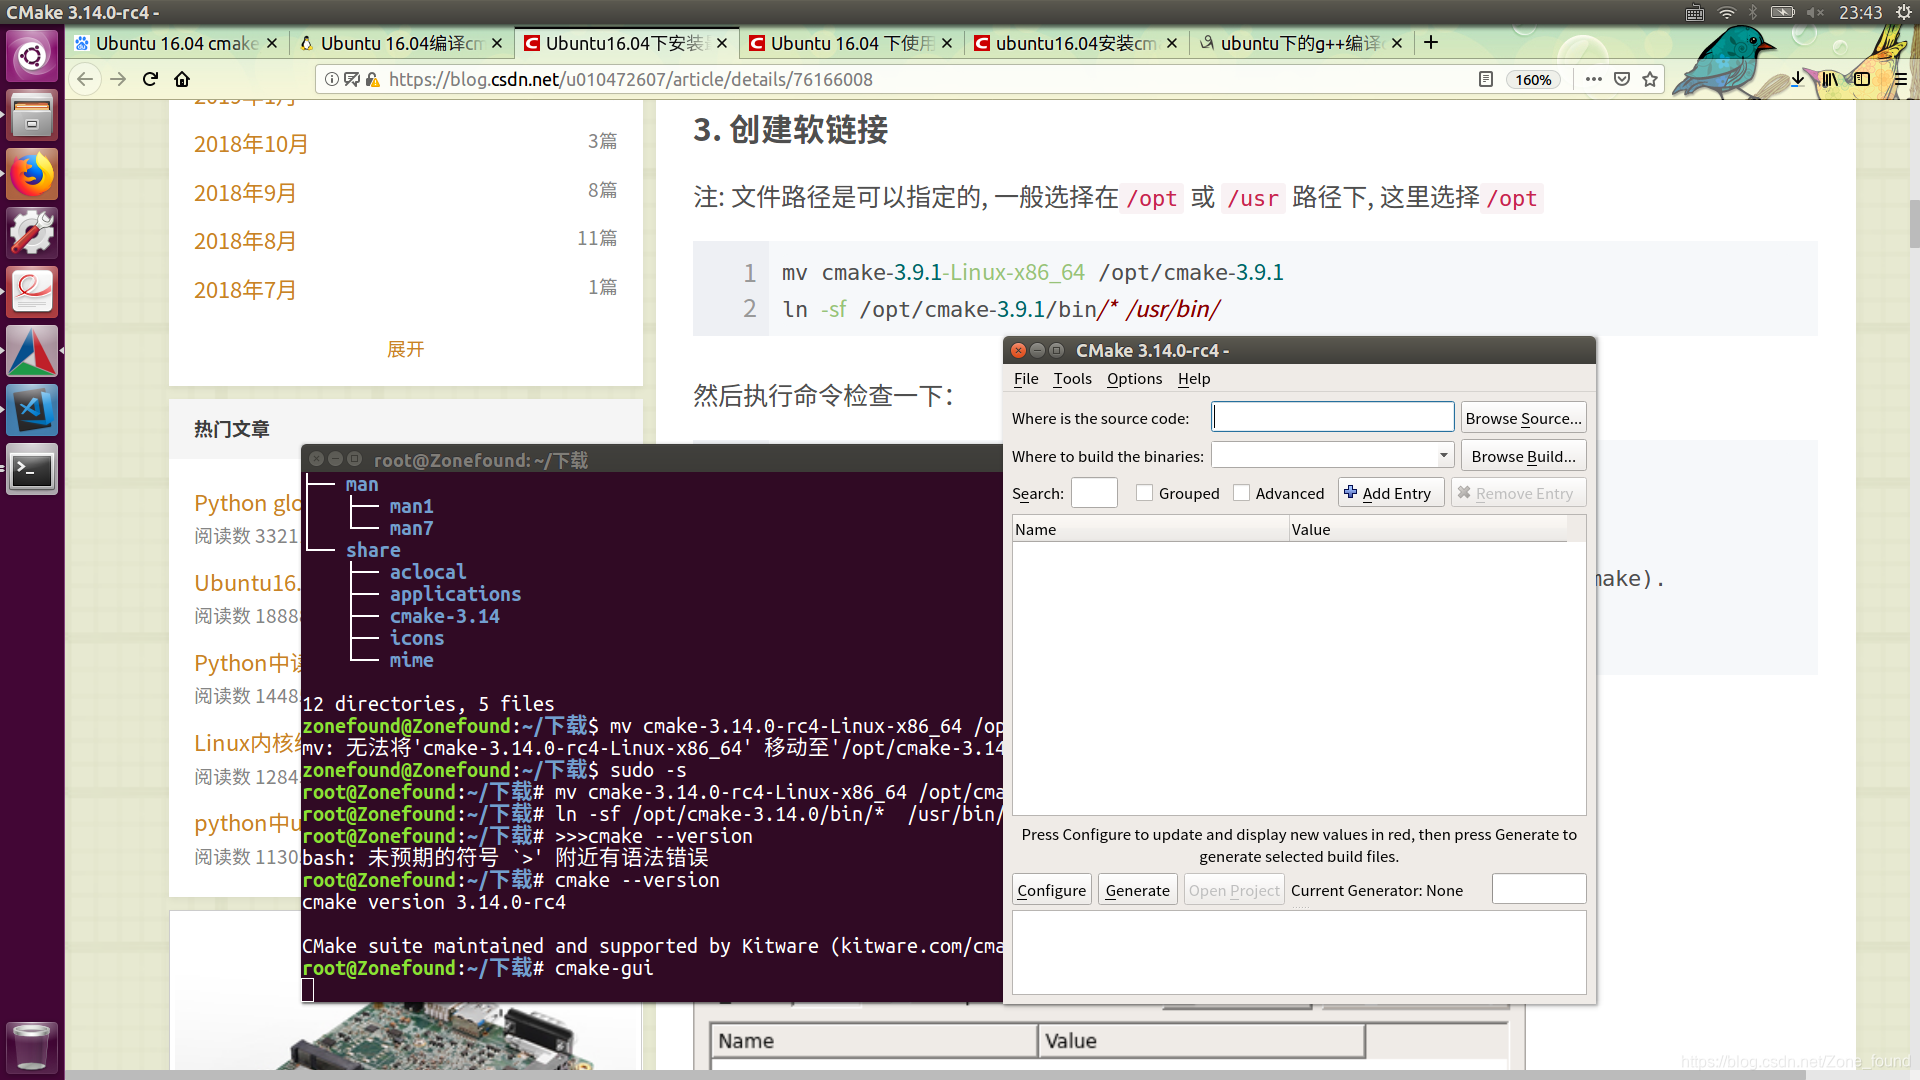Enable the Add Entry option in CMake

[x=1387, y=492]
